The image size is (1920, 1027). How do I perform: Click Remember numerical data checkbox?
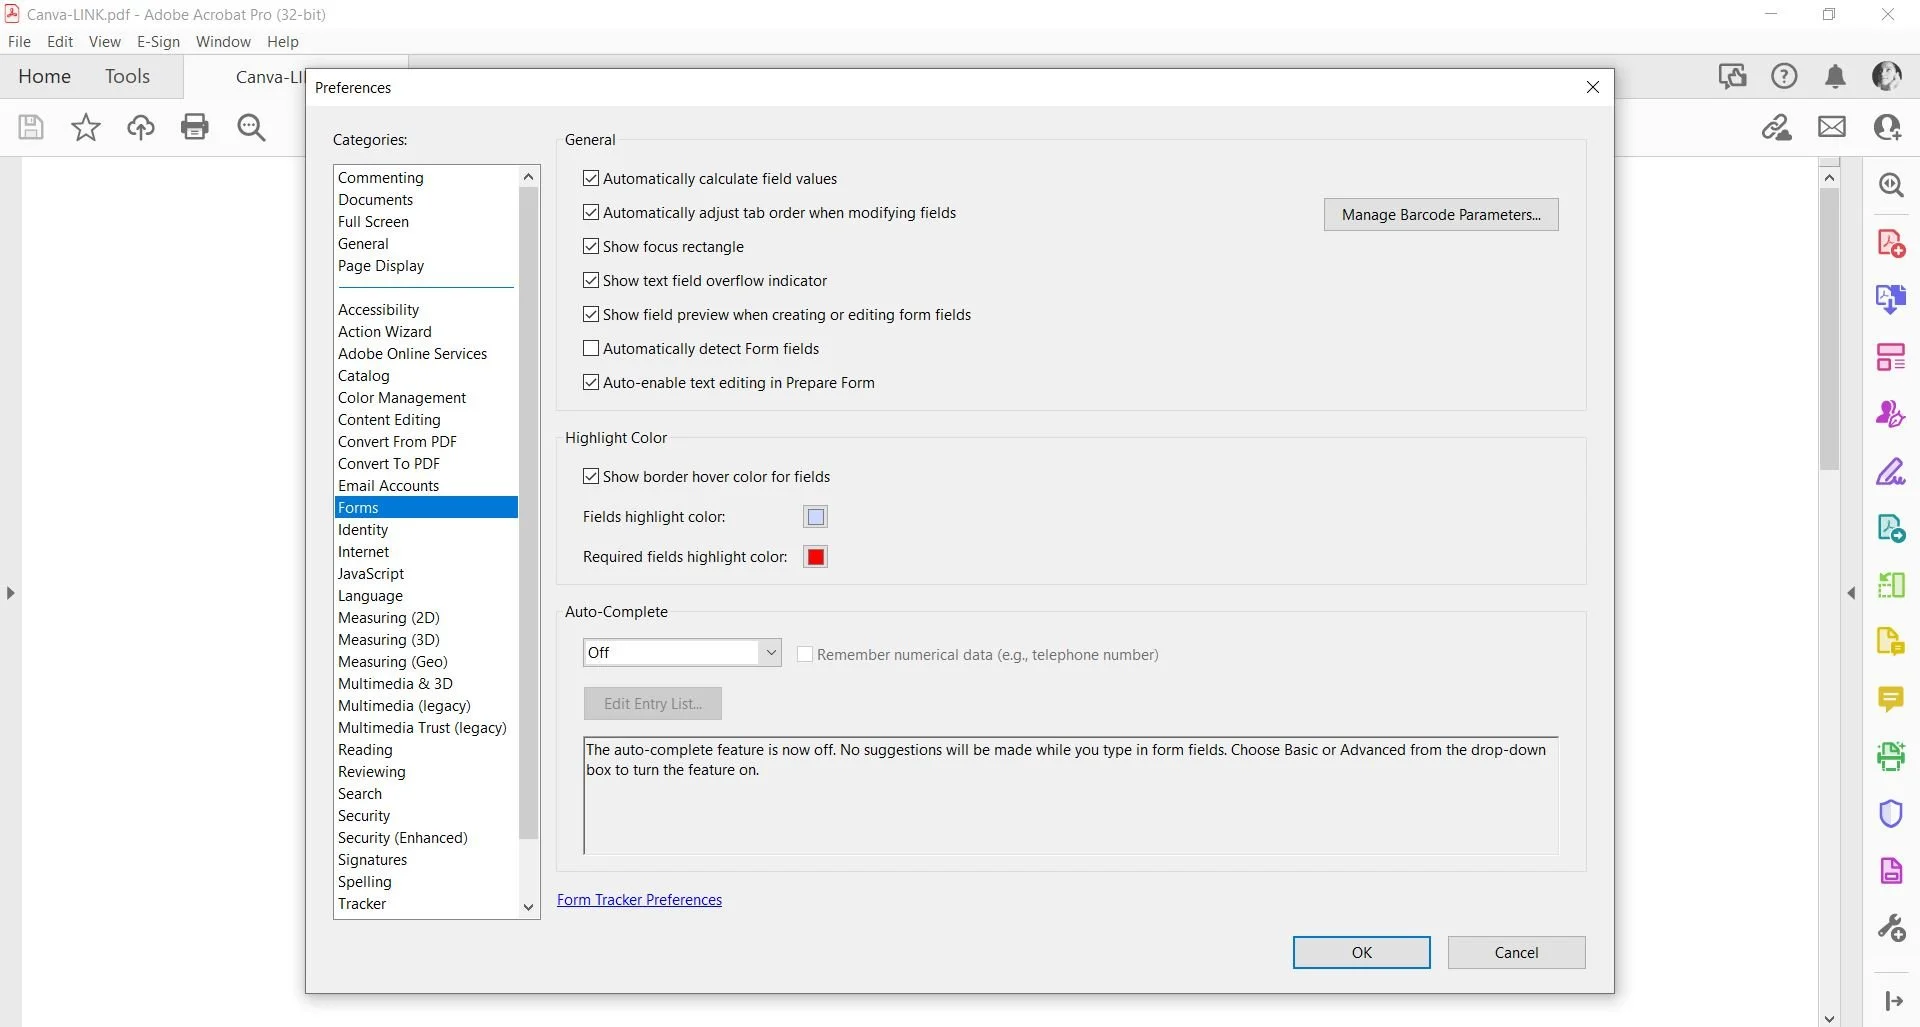pos(804,654)
